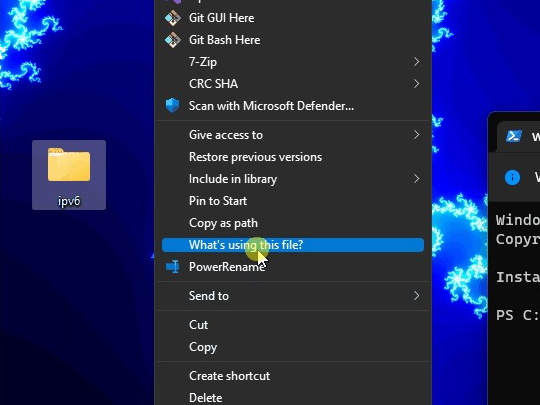The width and height of the screenshot is (540, 405).
Task: Click the ipv6 folder name label
Action: (69, 201)
